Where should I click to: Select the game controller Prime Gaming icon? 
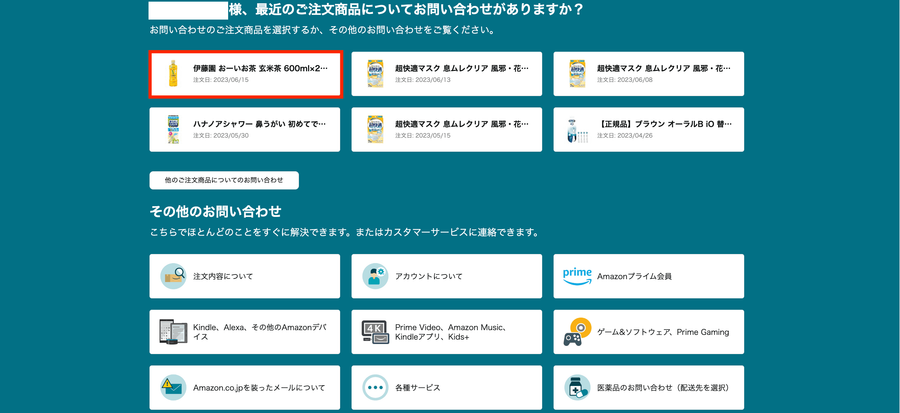(x=577, y=332)
